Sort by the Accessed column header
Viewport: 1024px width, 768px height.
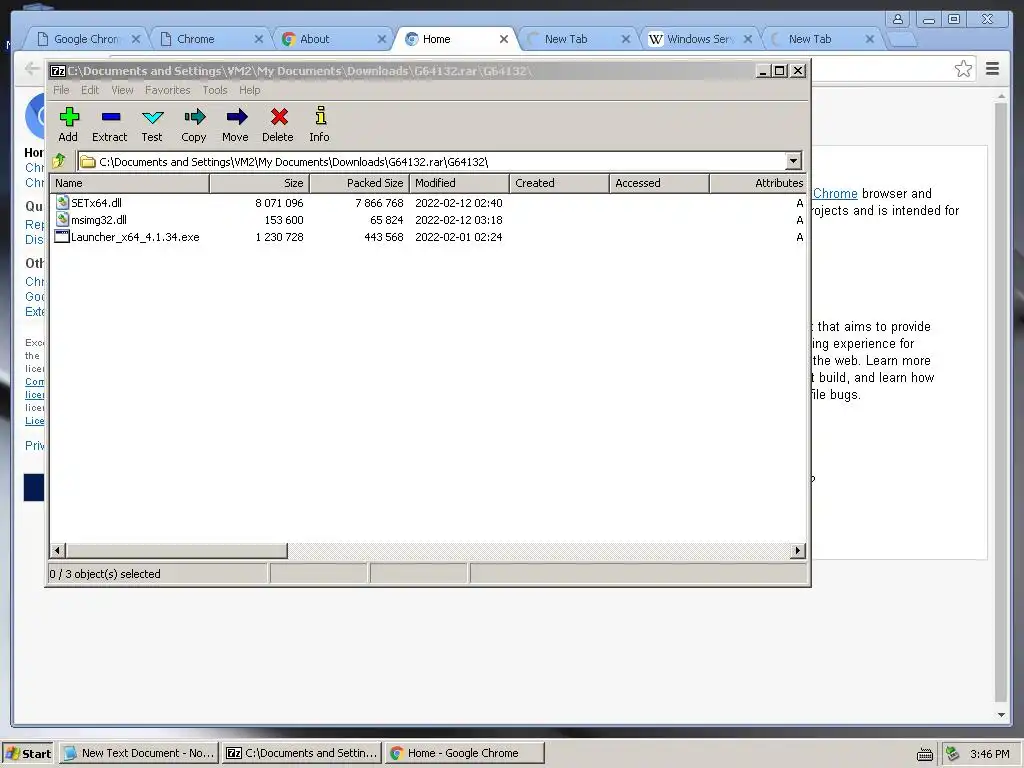659,184
